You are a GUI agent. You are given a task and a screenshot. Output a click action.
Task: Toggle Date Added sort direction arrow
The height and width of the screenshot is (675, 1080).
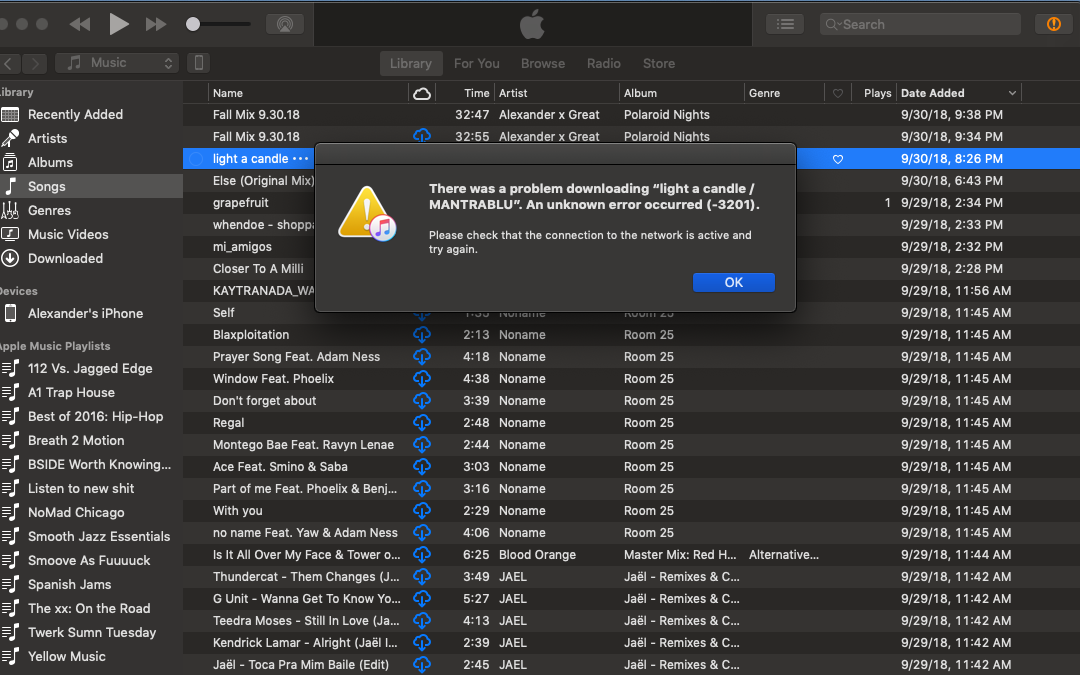[1012, 93]
